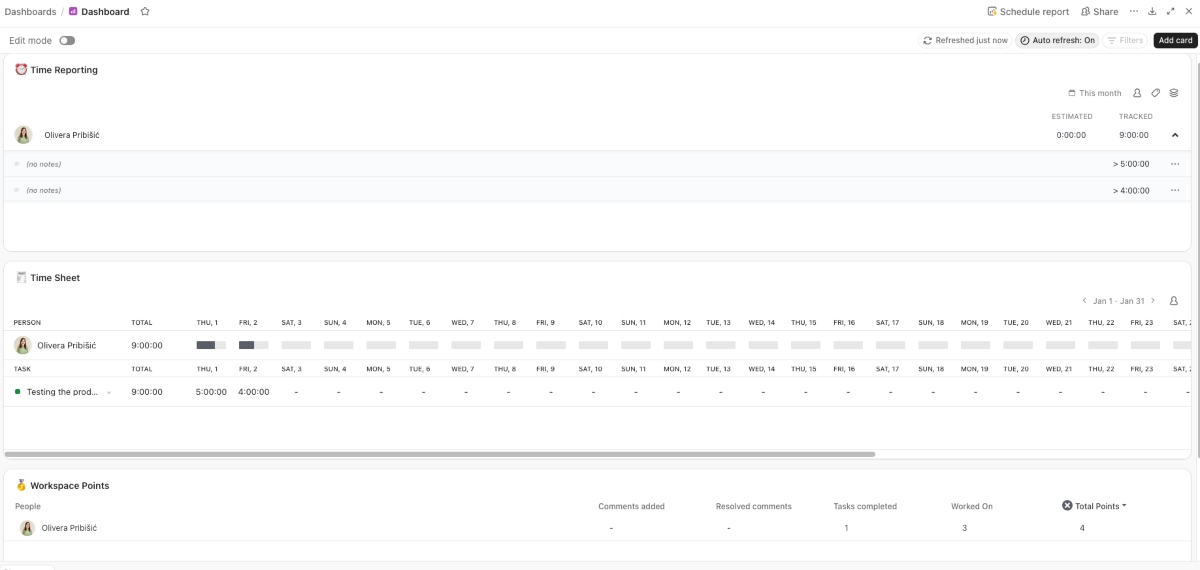Click the PERSON column header
Image resolution: width=1200 pixels, height=570 pixels.
28,323
